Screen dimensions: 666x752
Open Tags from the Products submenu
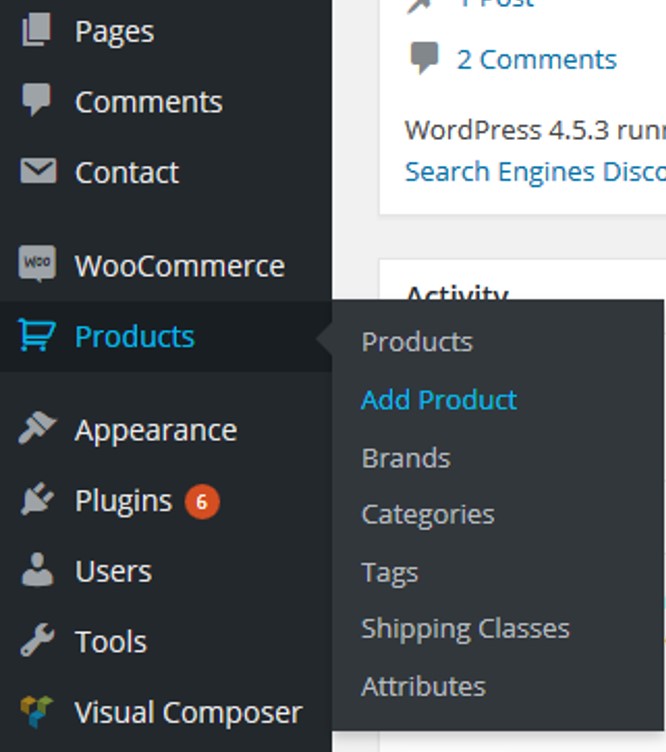(x=390, y=573)
